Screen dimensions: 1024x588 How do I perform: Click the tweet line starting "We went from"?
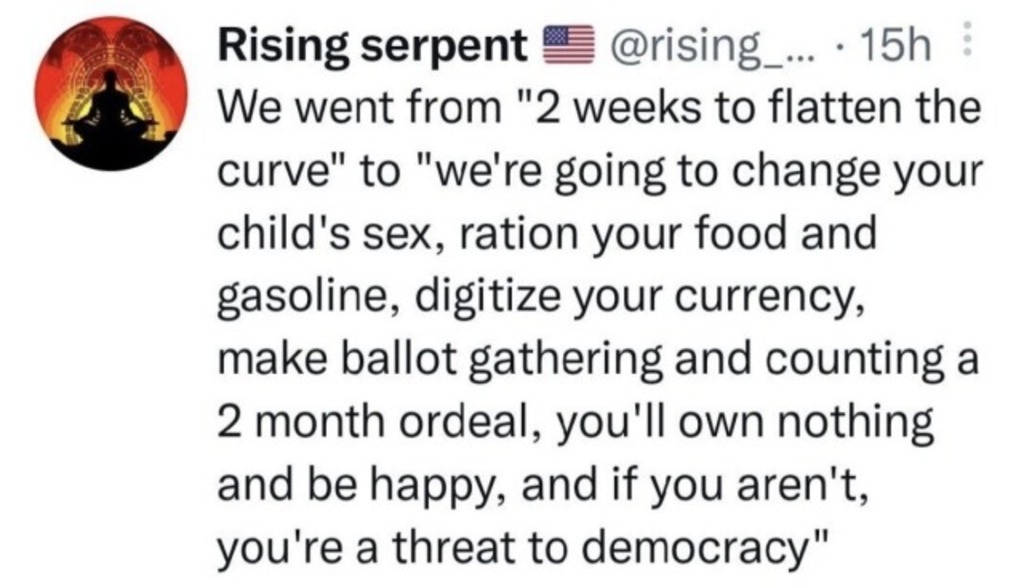click(599, 108)
